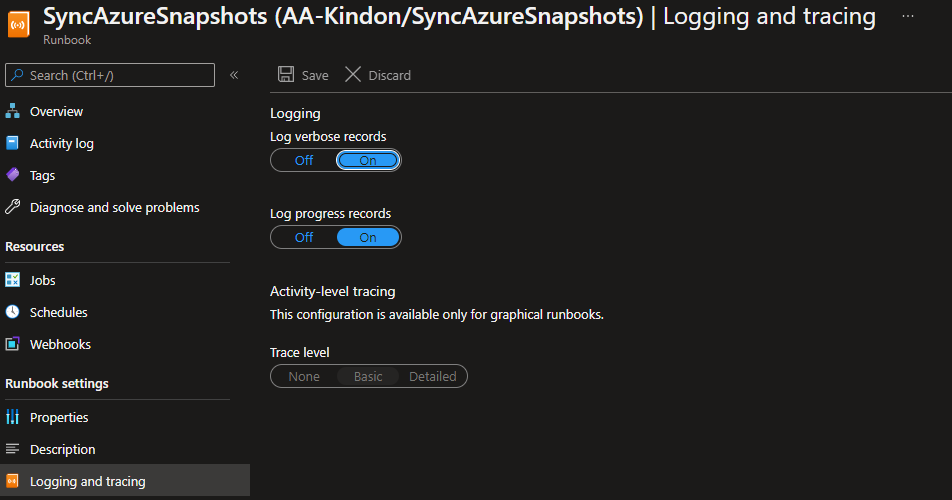Click the wrench icon for Diagnose and solve problems
Screen dimensions: 952x500
[x=13, y=207]
